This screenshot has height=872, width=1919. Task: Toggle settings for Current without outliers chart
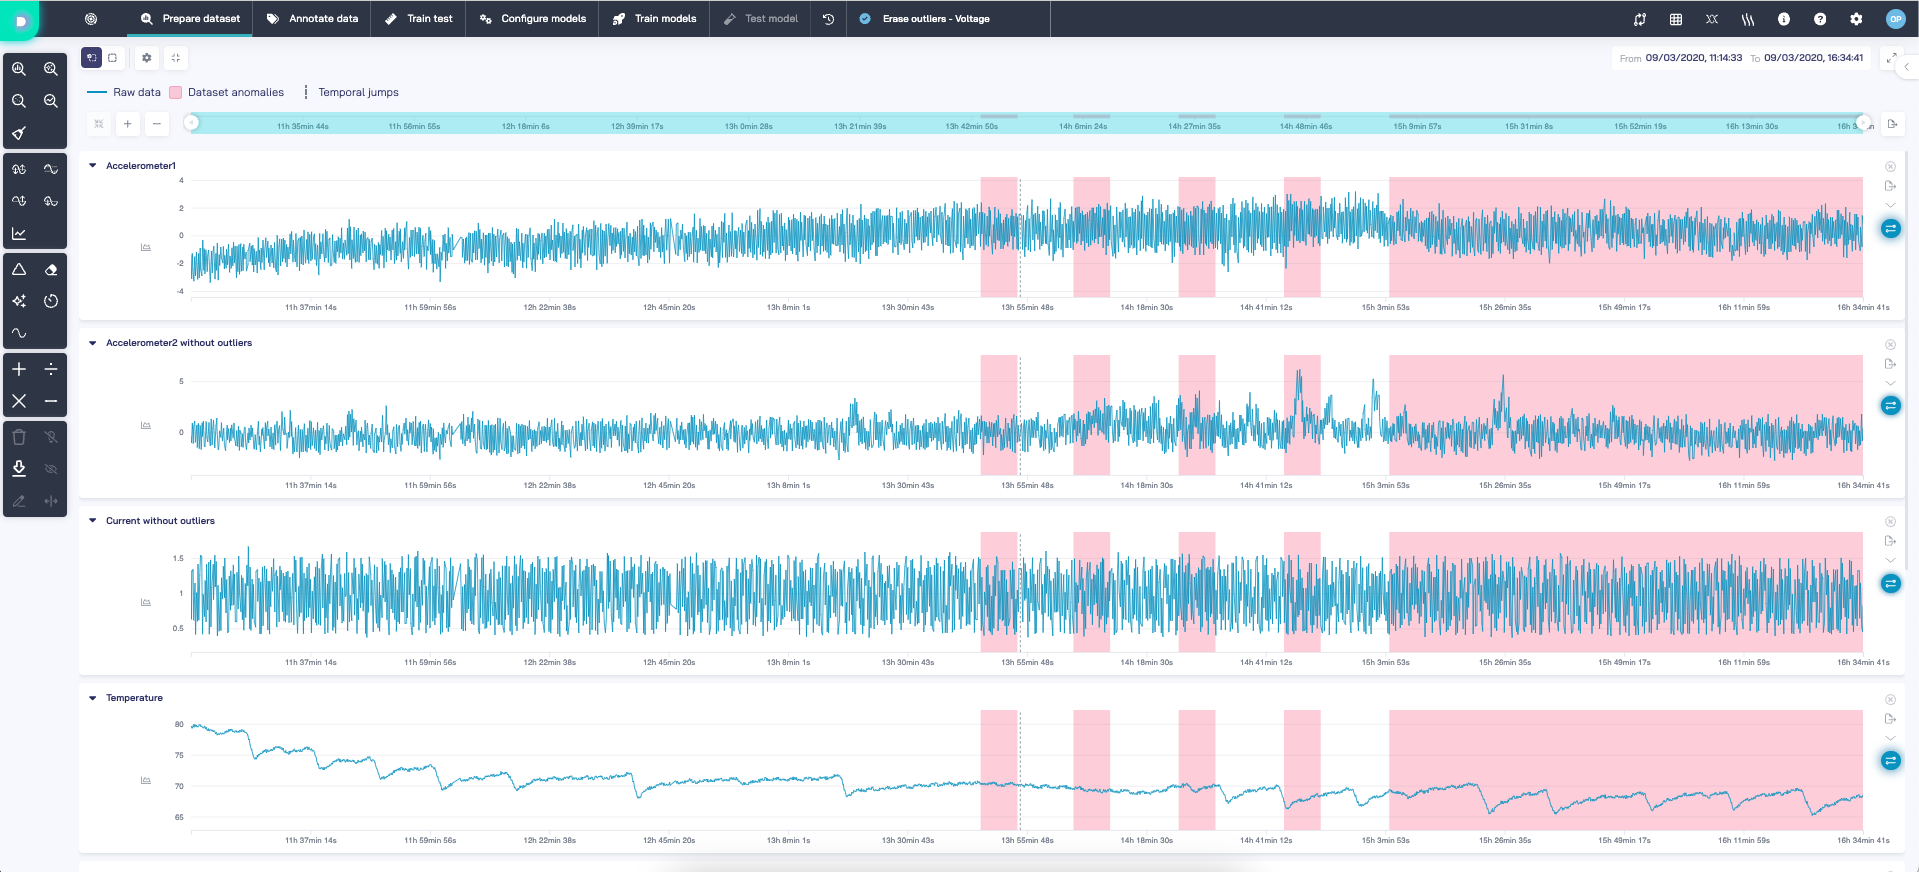point(1890,584)
